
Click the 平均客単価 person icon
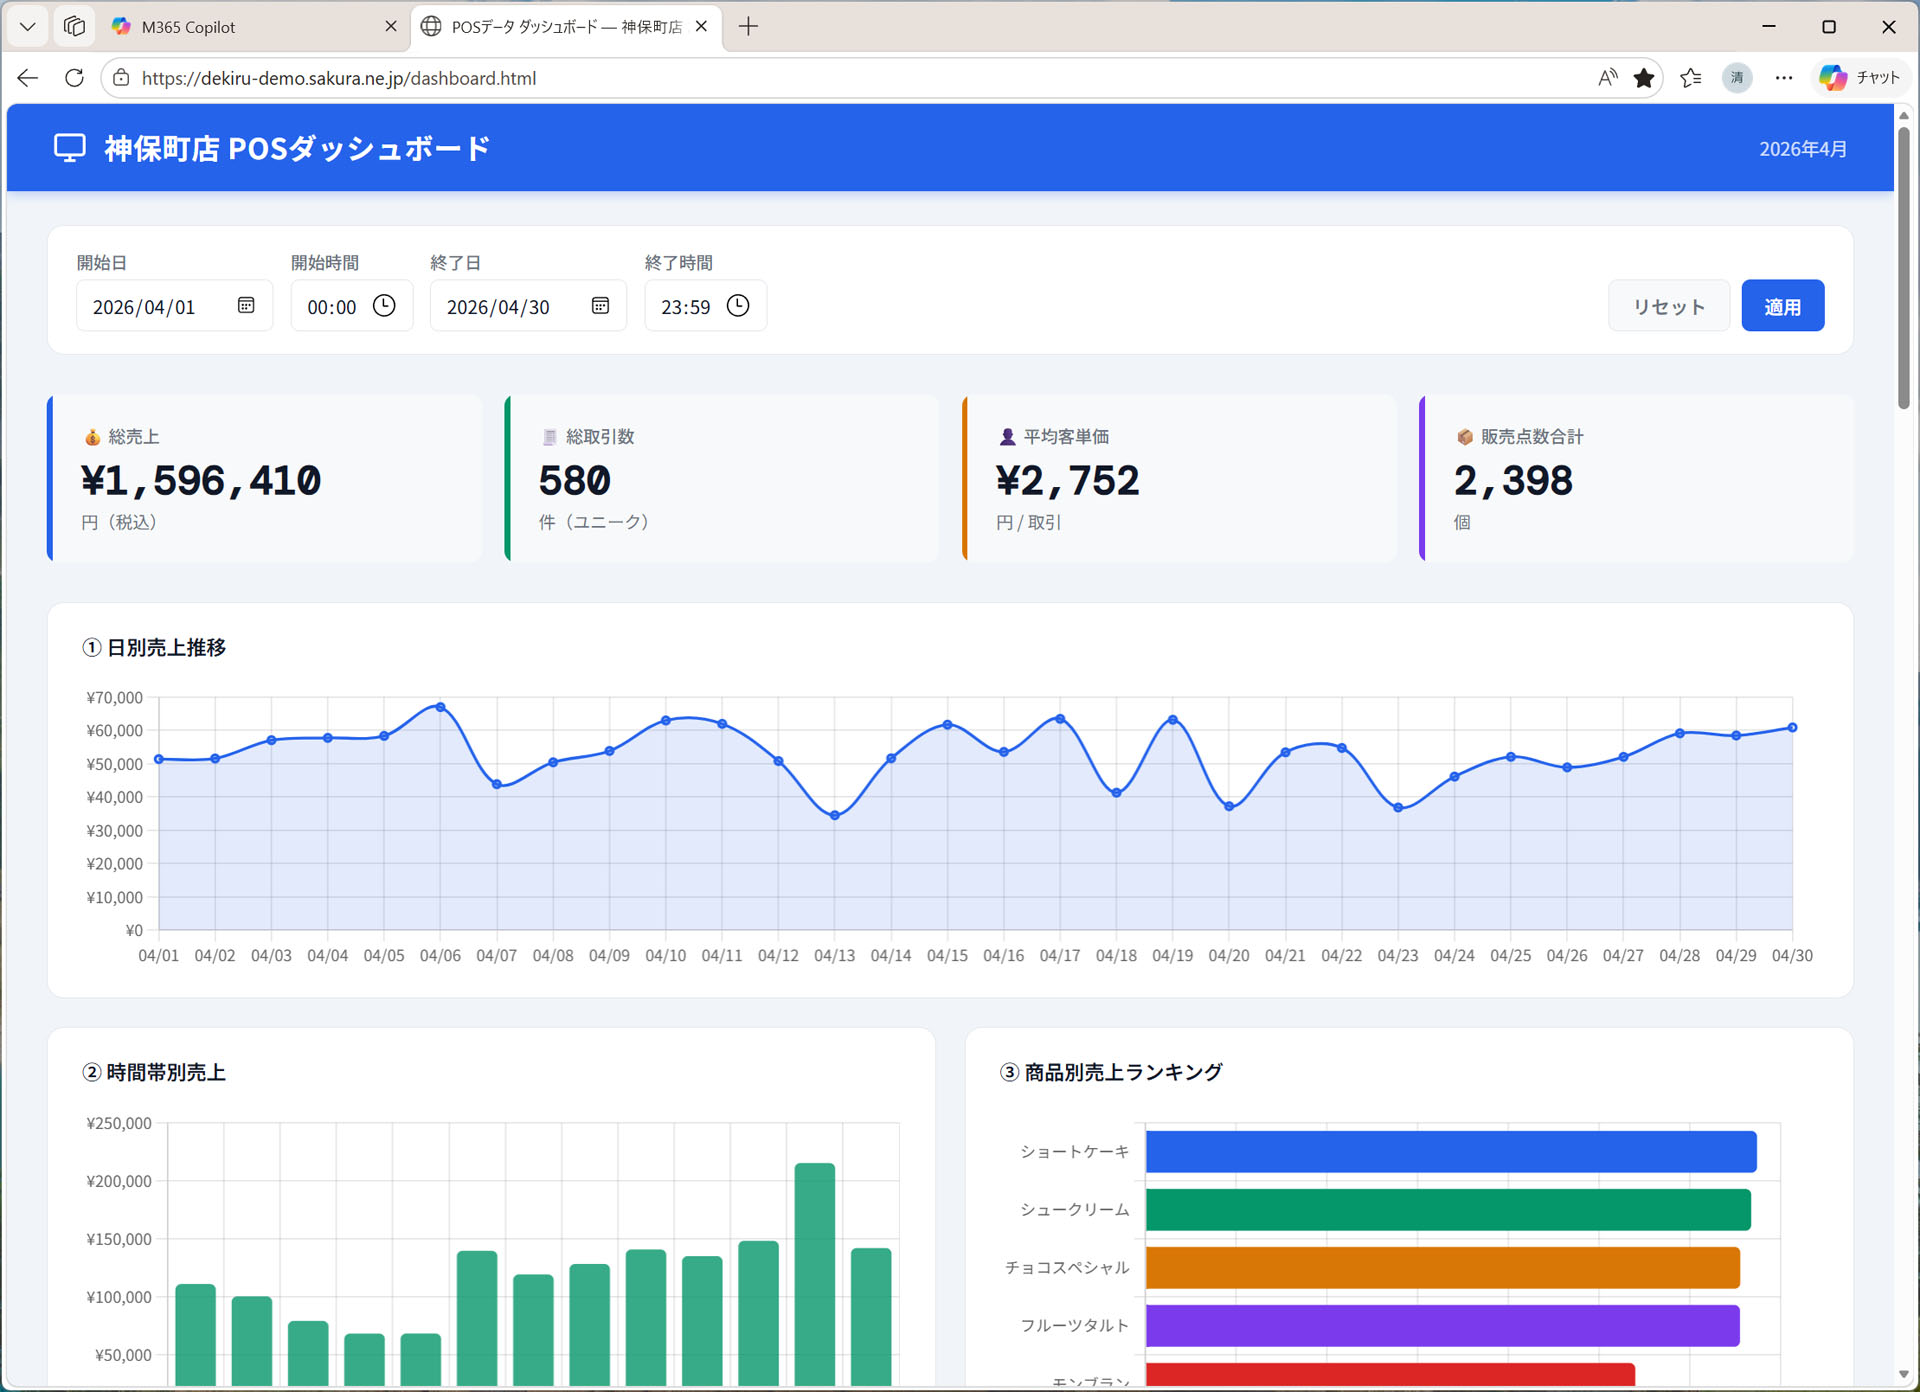(1007, 437)
